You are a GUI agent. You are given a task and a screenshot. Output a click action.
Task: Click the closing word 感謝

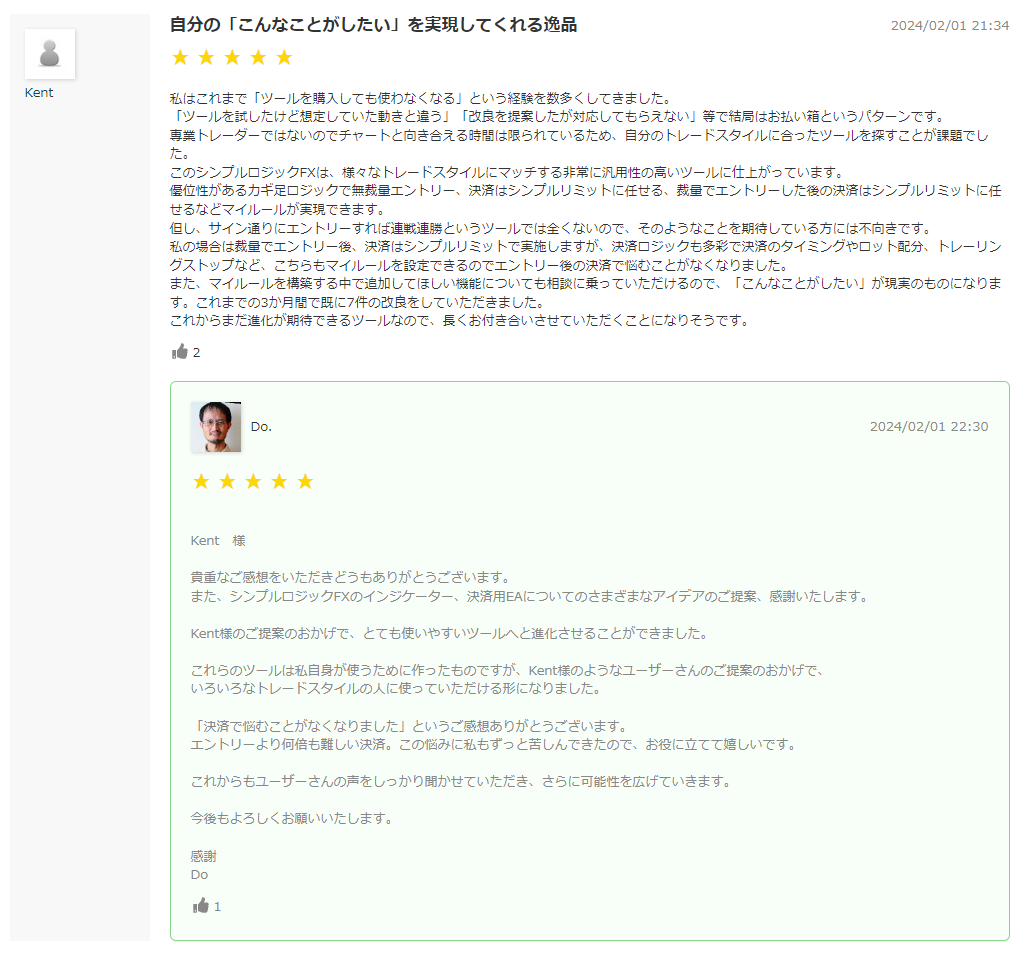[x=203, y=856]
